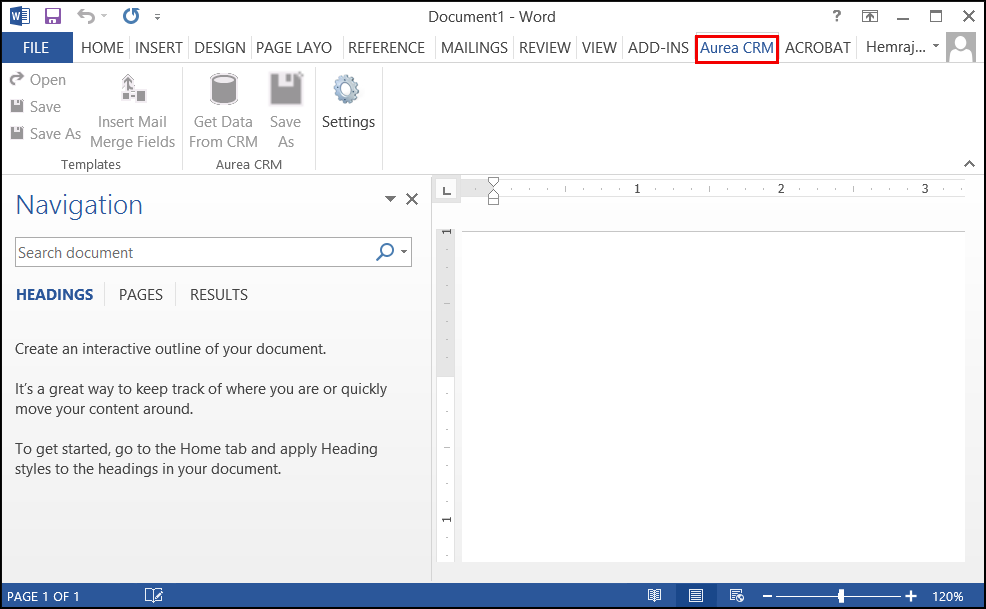Click the user profile avatar picture
The image size is (986, 609).
(x=961, y=48)
